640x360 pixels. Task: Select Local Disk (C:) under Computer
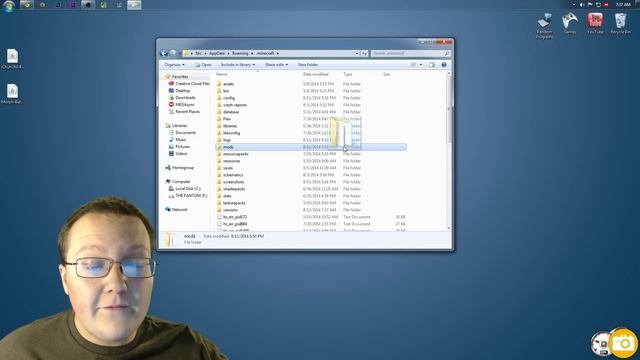[185, 189]
